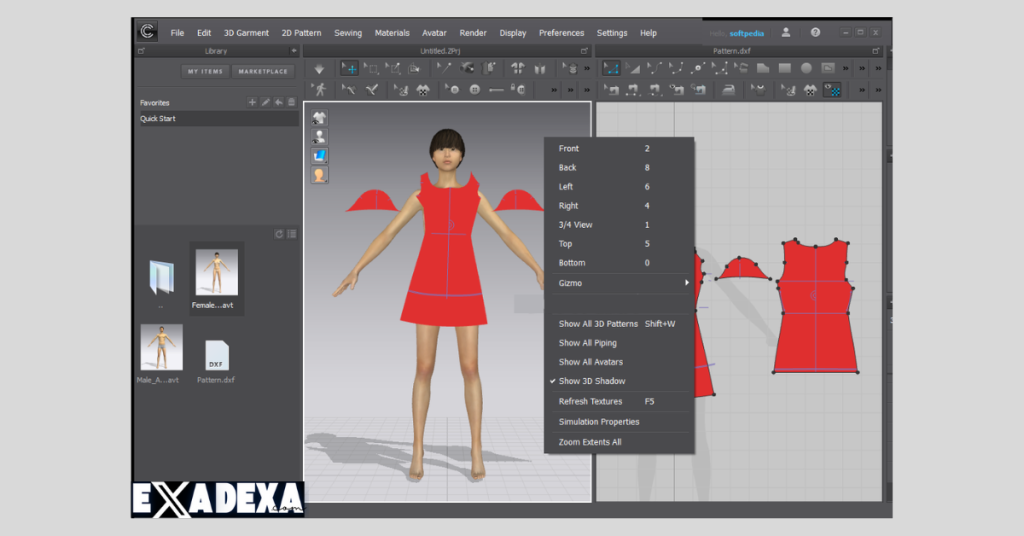This screenshot has width=1024, height=536.
Task: Select the Circle pattern tool
Action: tap(806, 69)
